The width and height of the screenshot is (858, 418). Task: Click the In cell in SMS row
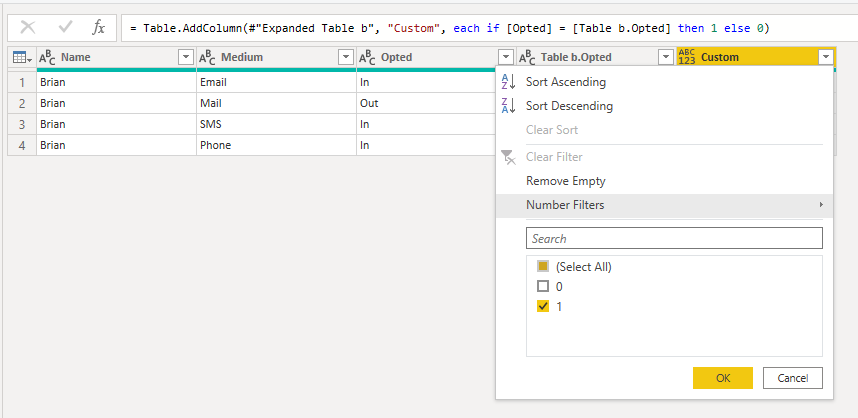pyautogui.click(x=427, y=124)
